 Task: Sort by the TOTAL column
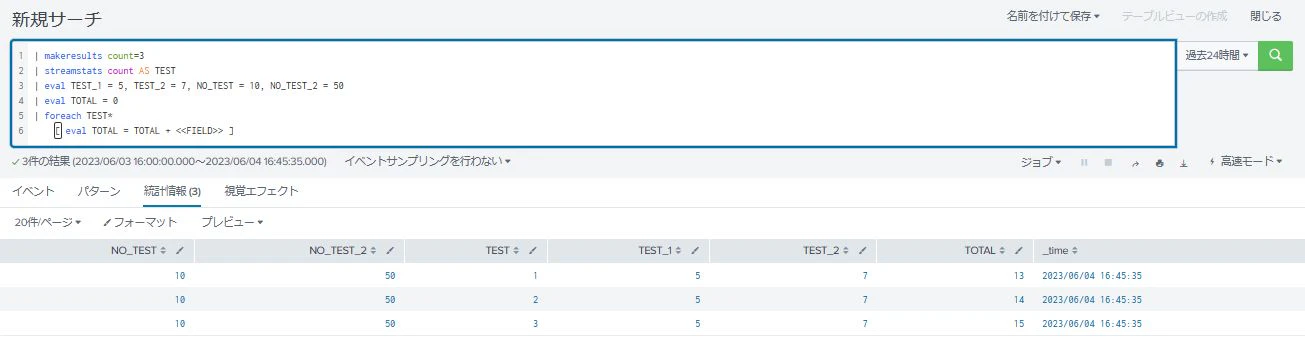985,251
